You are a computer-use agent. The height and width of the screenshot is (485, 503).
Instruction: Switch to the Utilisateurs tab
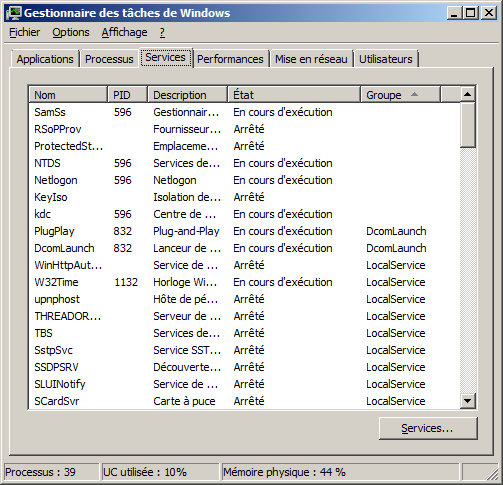coord(386,59)
